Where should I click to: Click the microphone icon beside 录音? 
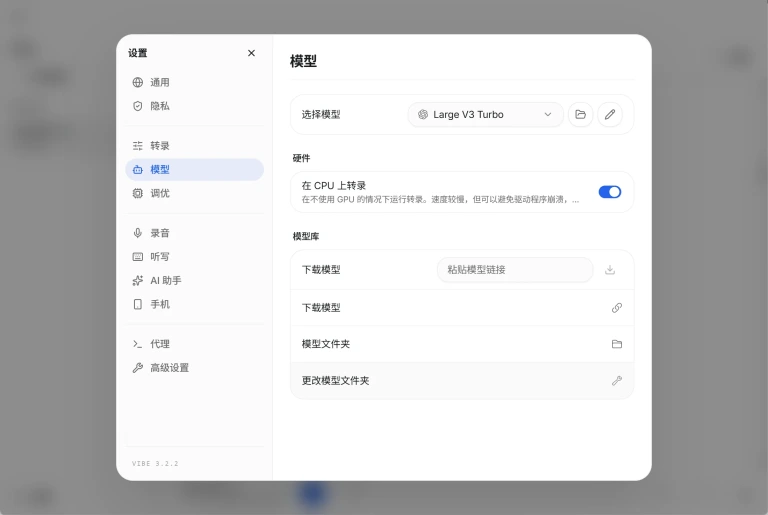click(x=138, y=233)
